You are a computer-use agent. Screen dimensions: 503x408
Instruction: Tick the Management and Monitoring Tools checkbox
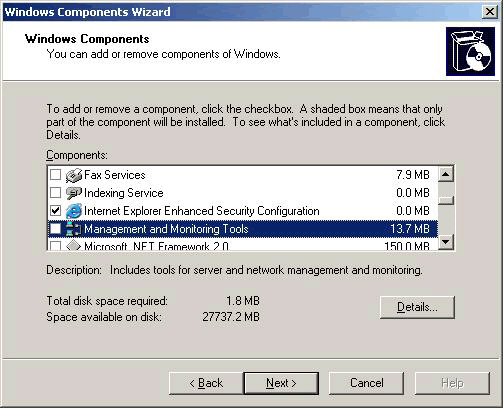(x=55, y=229)
